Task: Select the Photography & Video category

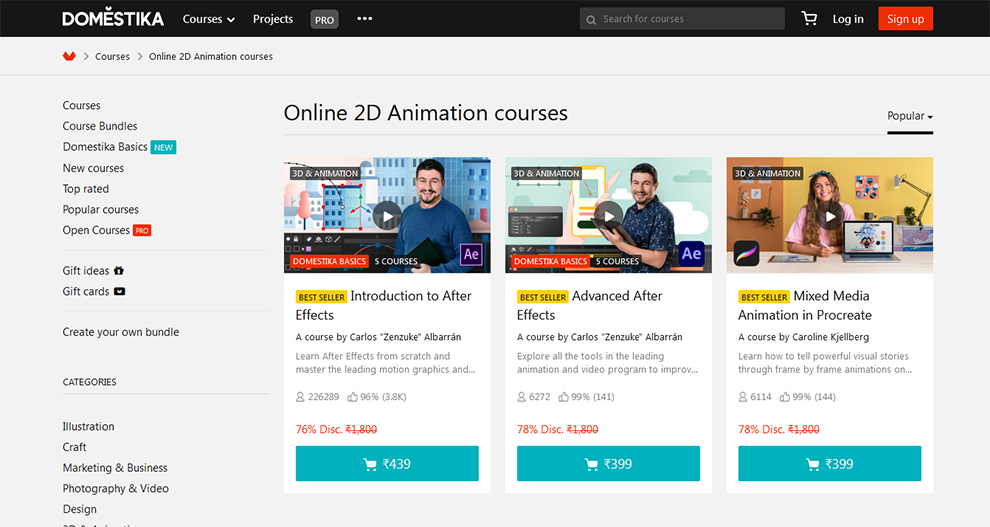Action: pyautogui.click(x=116, y=489)
